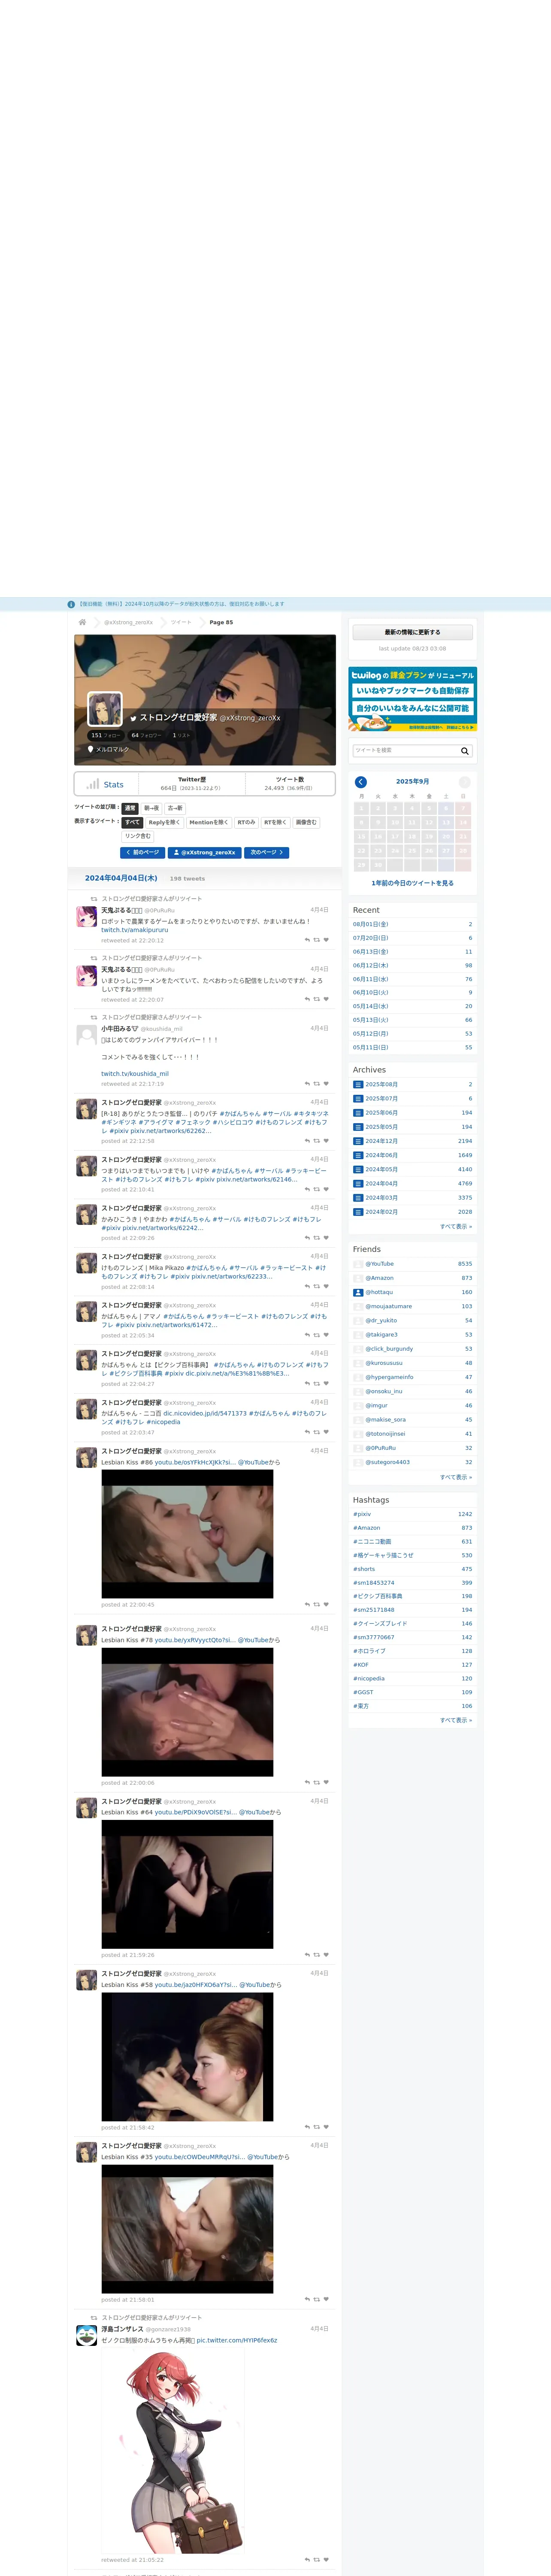Open list icon for 2025年05月 archive

click(358, 1127)
